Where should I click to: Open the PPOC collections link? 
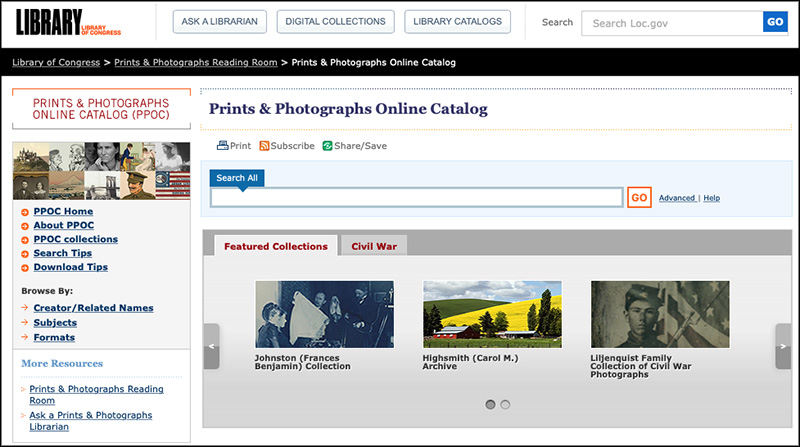click(x=76, y=239)
